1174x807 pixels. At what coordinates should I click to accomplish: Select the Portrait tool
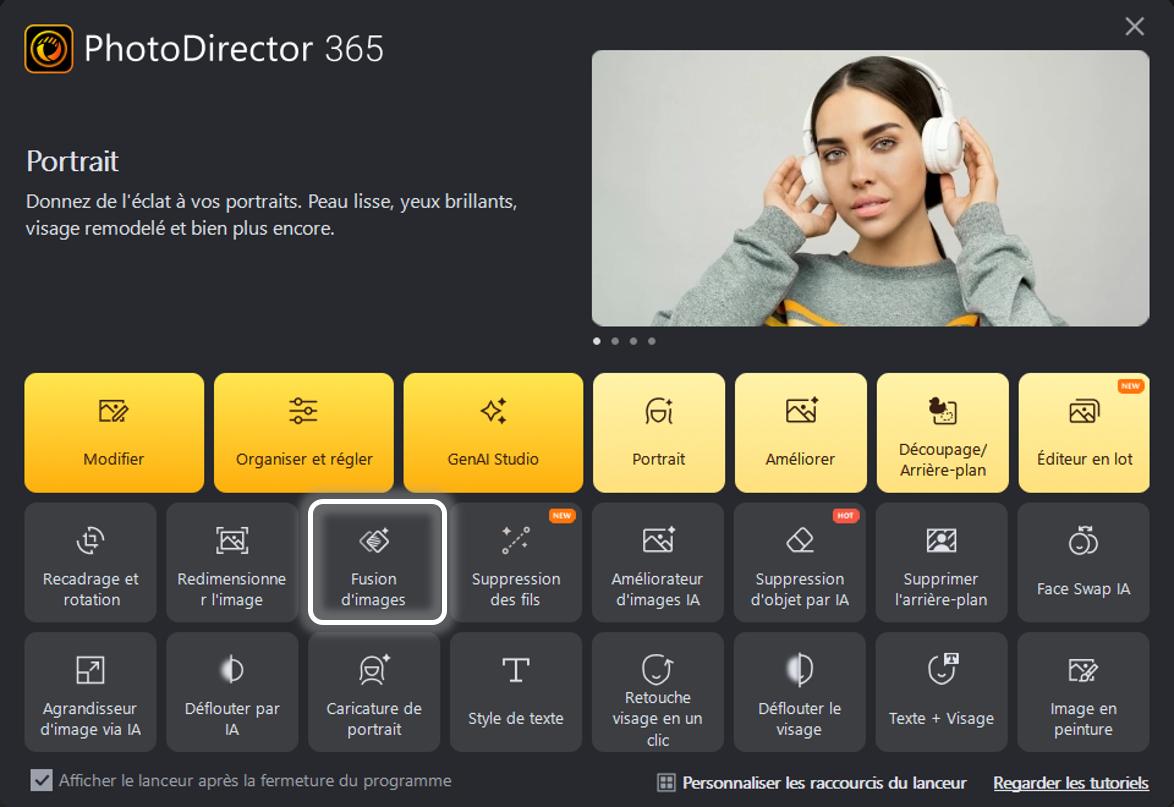click(658, 432)
